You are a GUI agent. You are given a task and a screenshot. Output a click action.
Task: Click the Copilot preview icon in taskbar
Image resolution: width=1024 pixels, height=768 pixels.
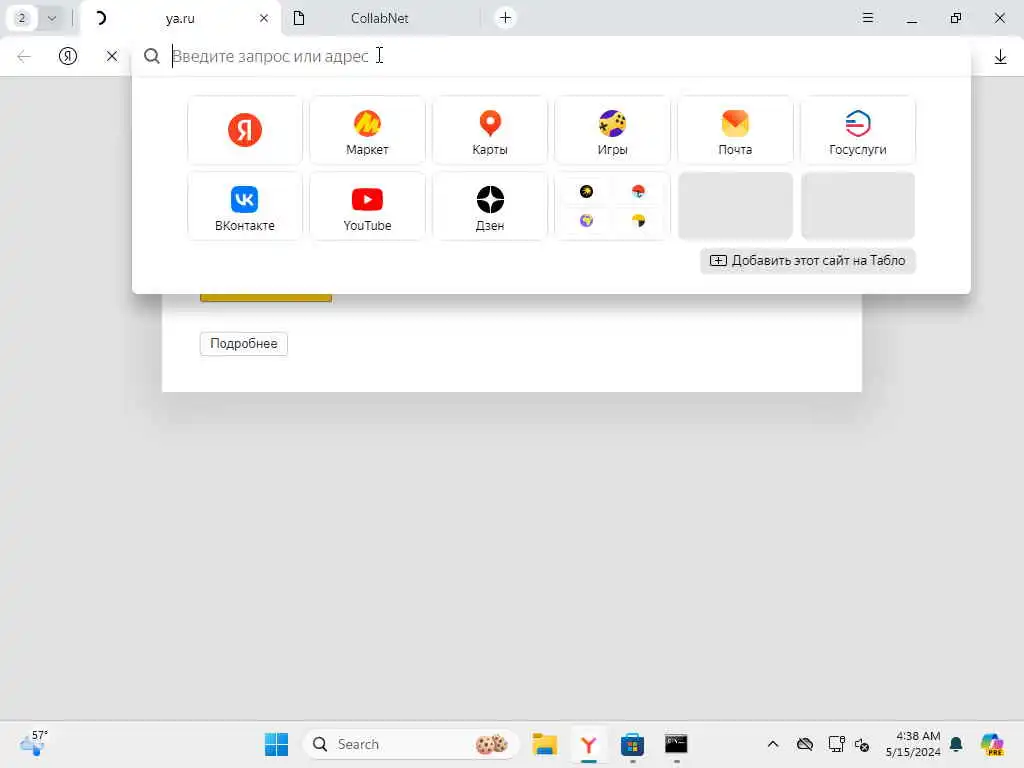click(992, 744)
